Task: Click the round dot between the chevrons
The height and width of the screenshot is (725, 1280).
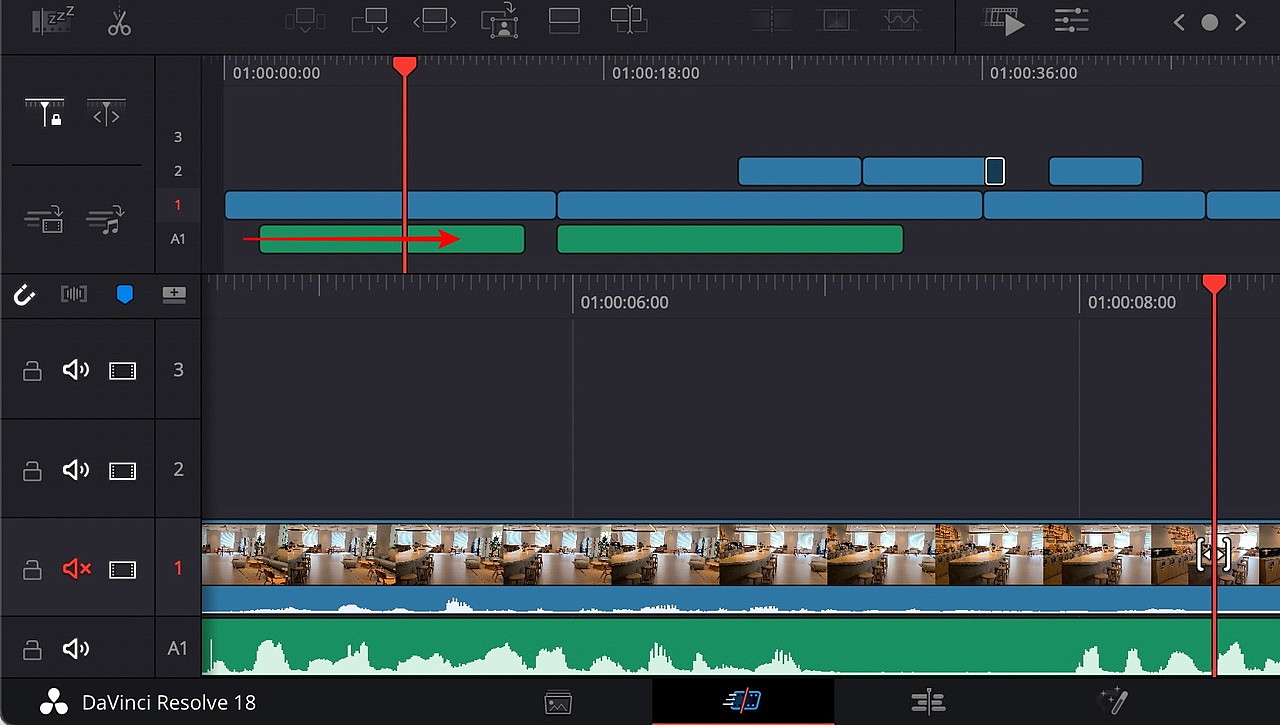Action: tap(1210, 22)
